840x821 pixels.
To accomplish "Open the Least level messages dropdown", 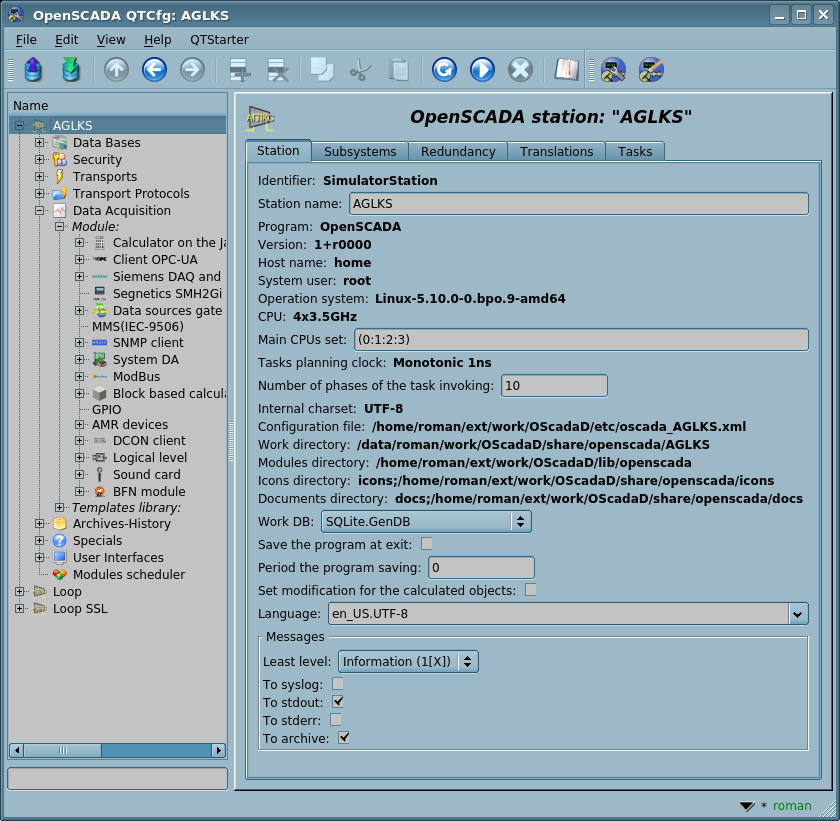I will pos(408,662).
